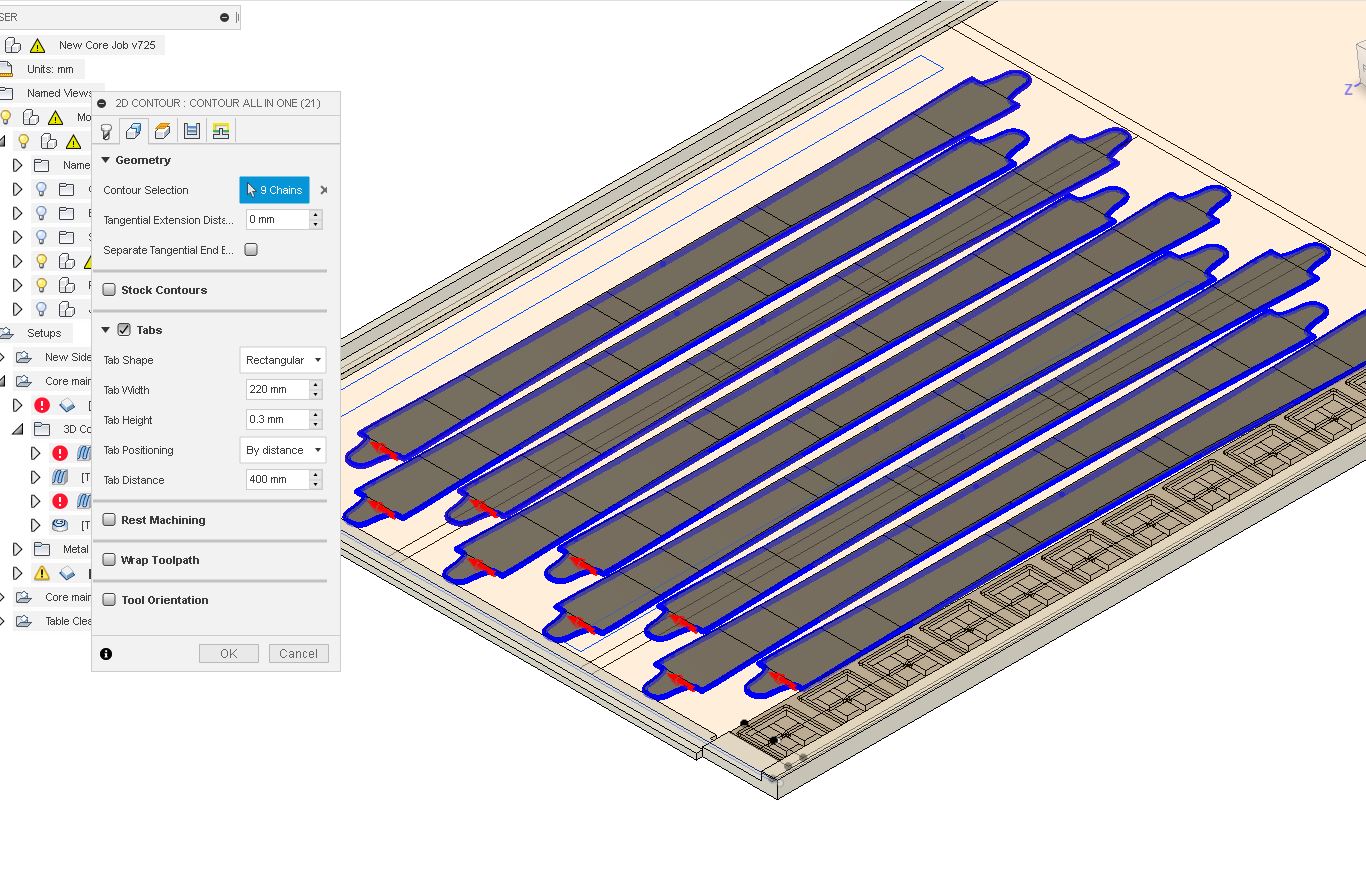Open the Tab Shape dropdown
Screen dimensions: 1366x875
tap(283, 359)
